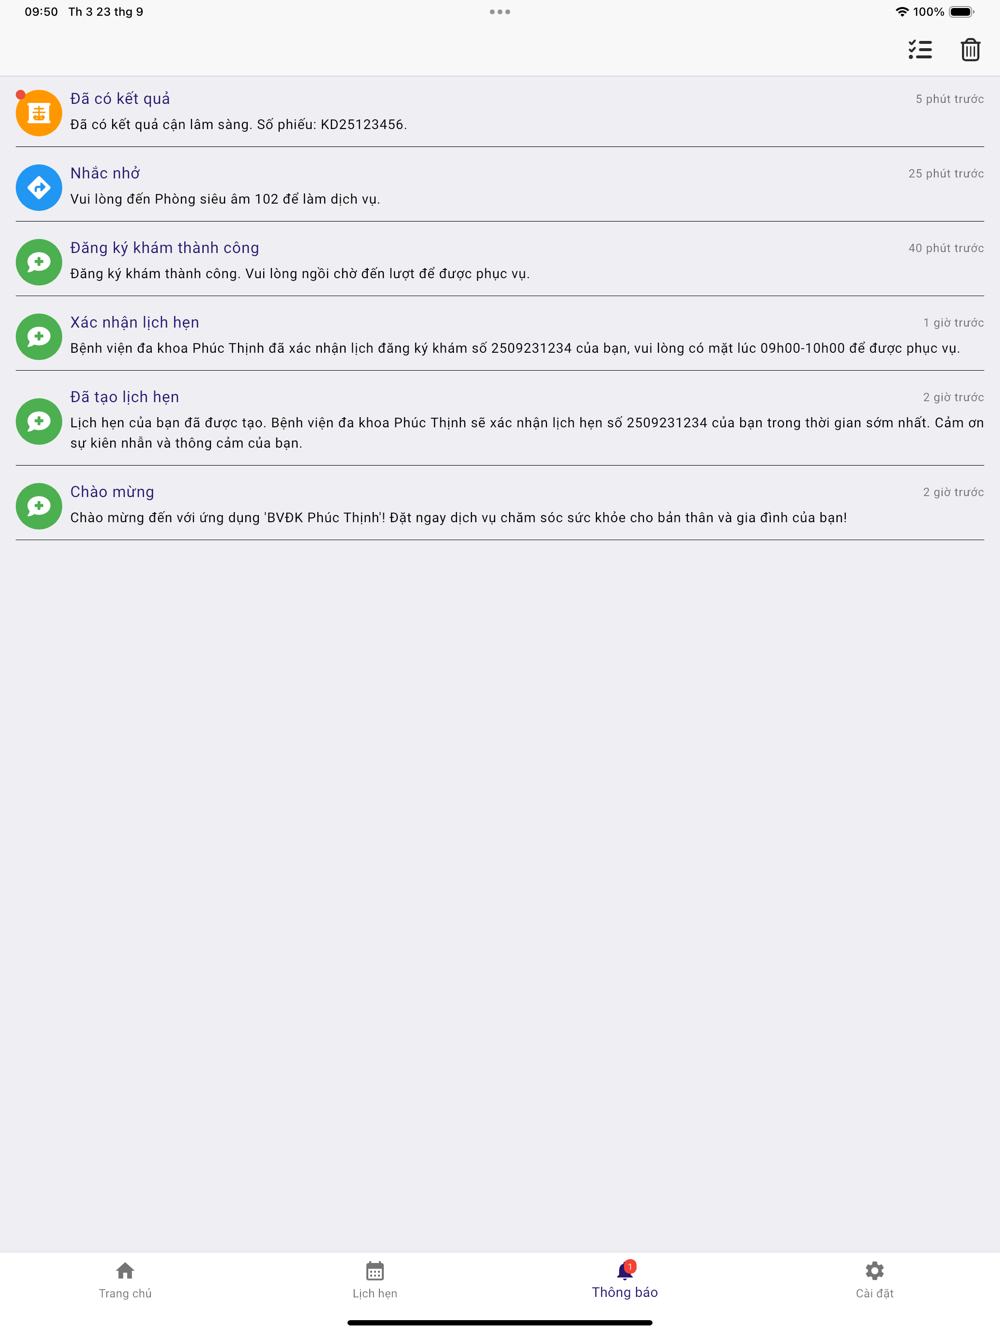Viewport: 1000px width, 1333px height.
Task: Tap green icon beside Đã tạo lịch hẹn
Action: click(39, 421)
